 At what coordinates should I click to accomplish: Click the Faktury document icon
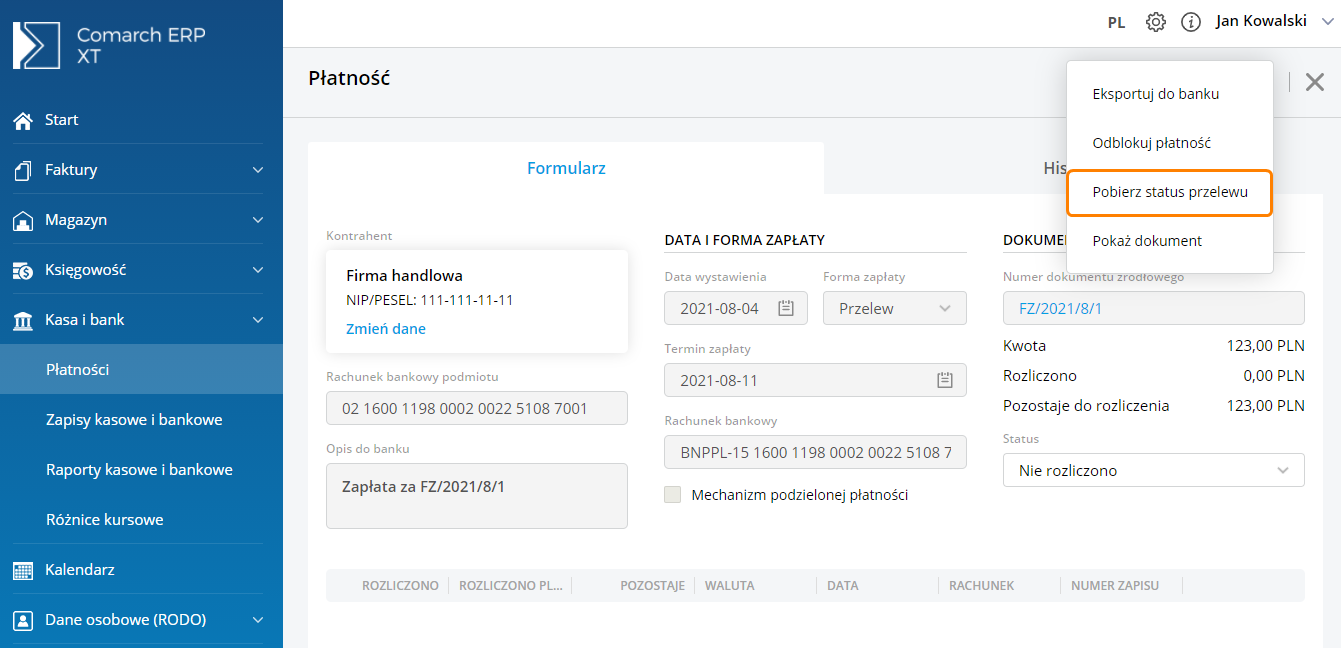coord(23,170)
